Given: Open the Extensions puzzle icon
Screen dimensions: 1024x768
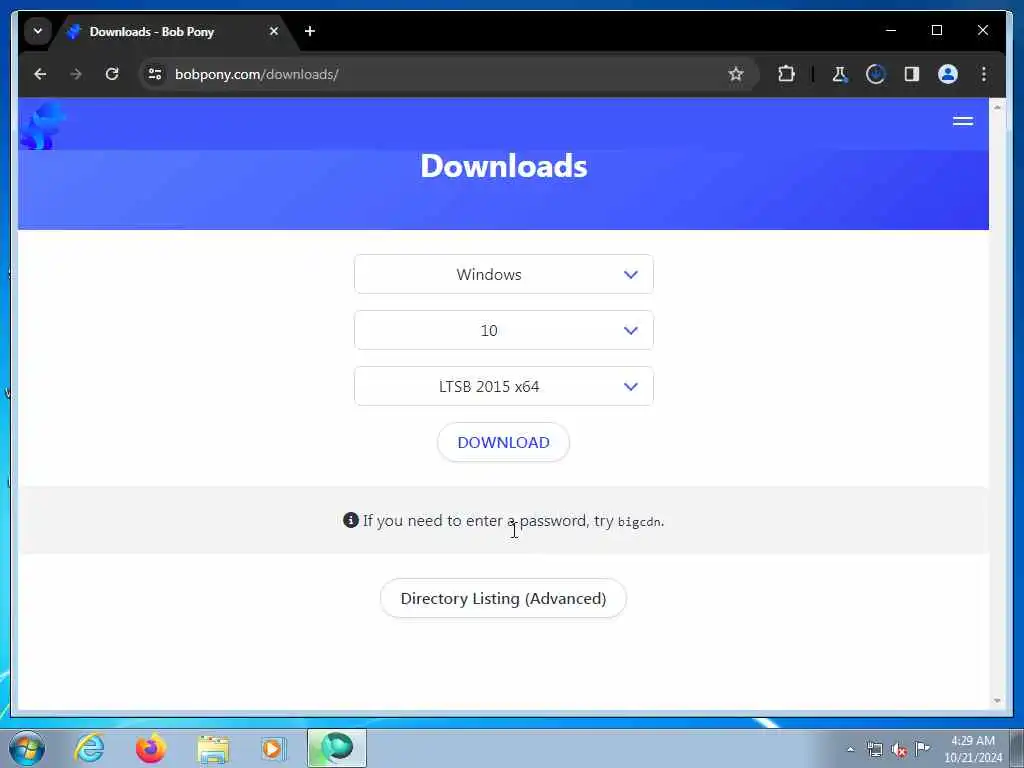Looking at the screenshot, I should pyautogui.click(x=786, y=74).
